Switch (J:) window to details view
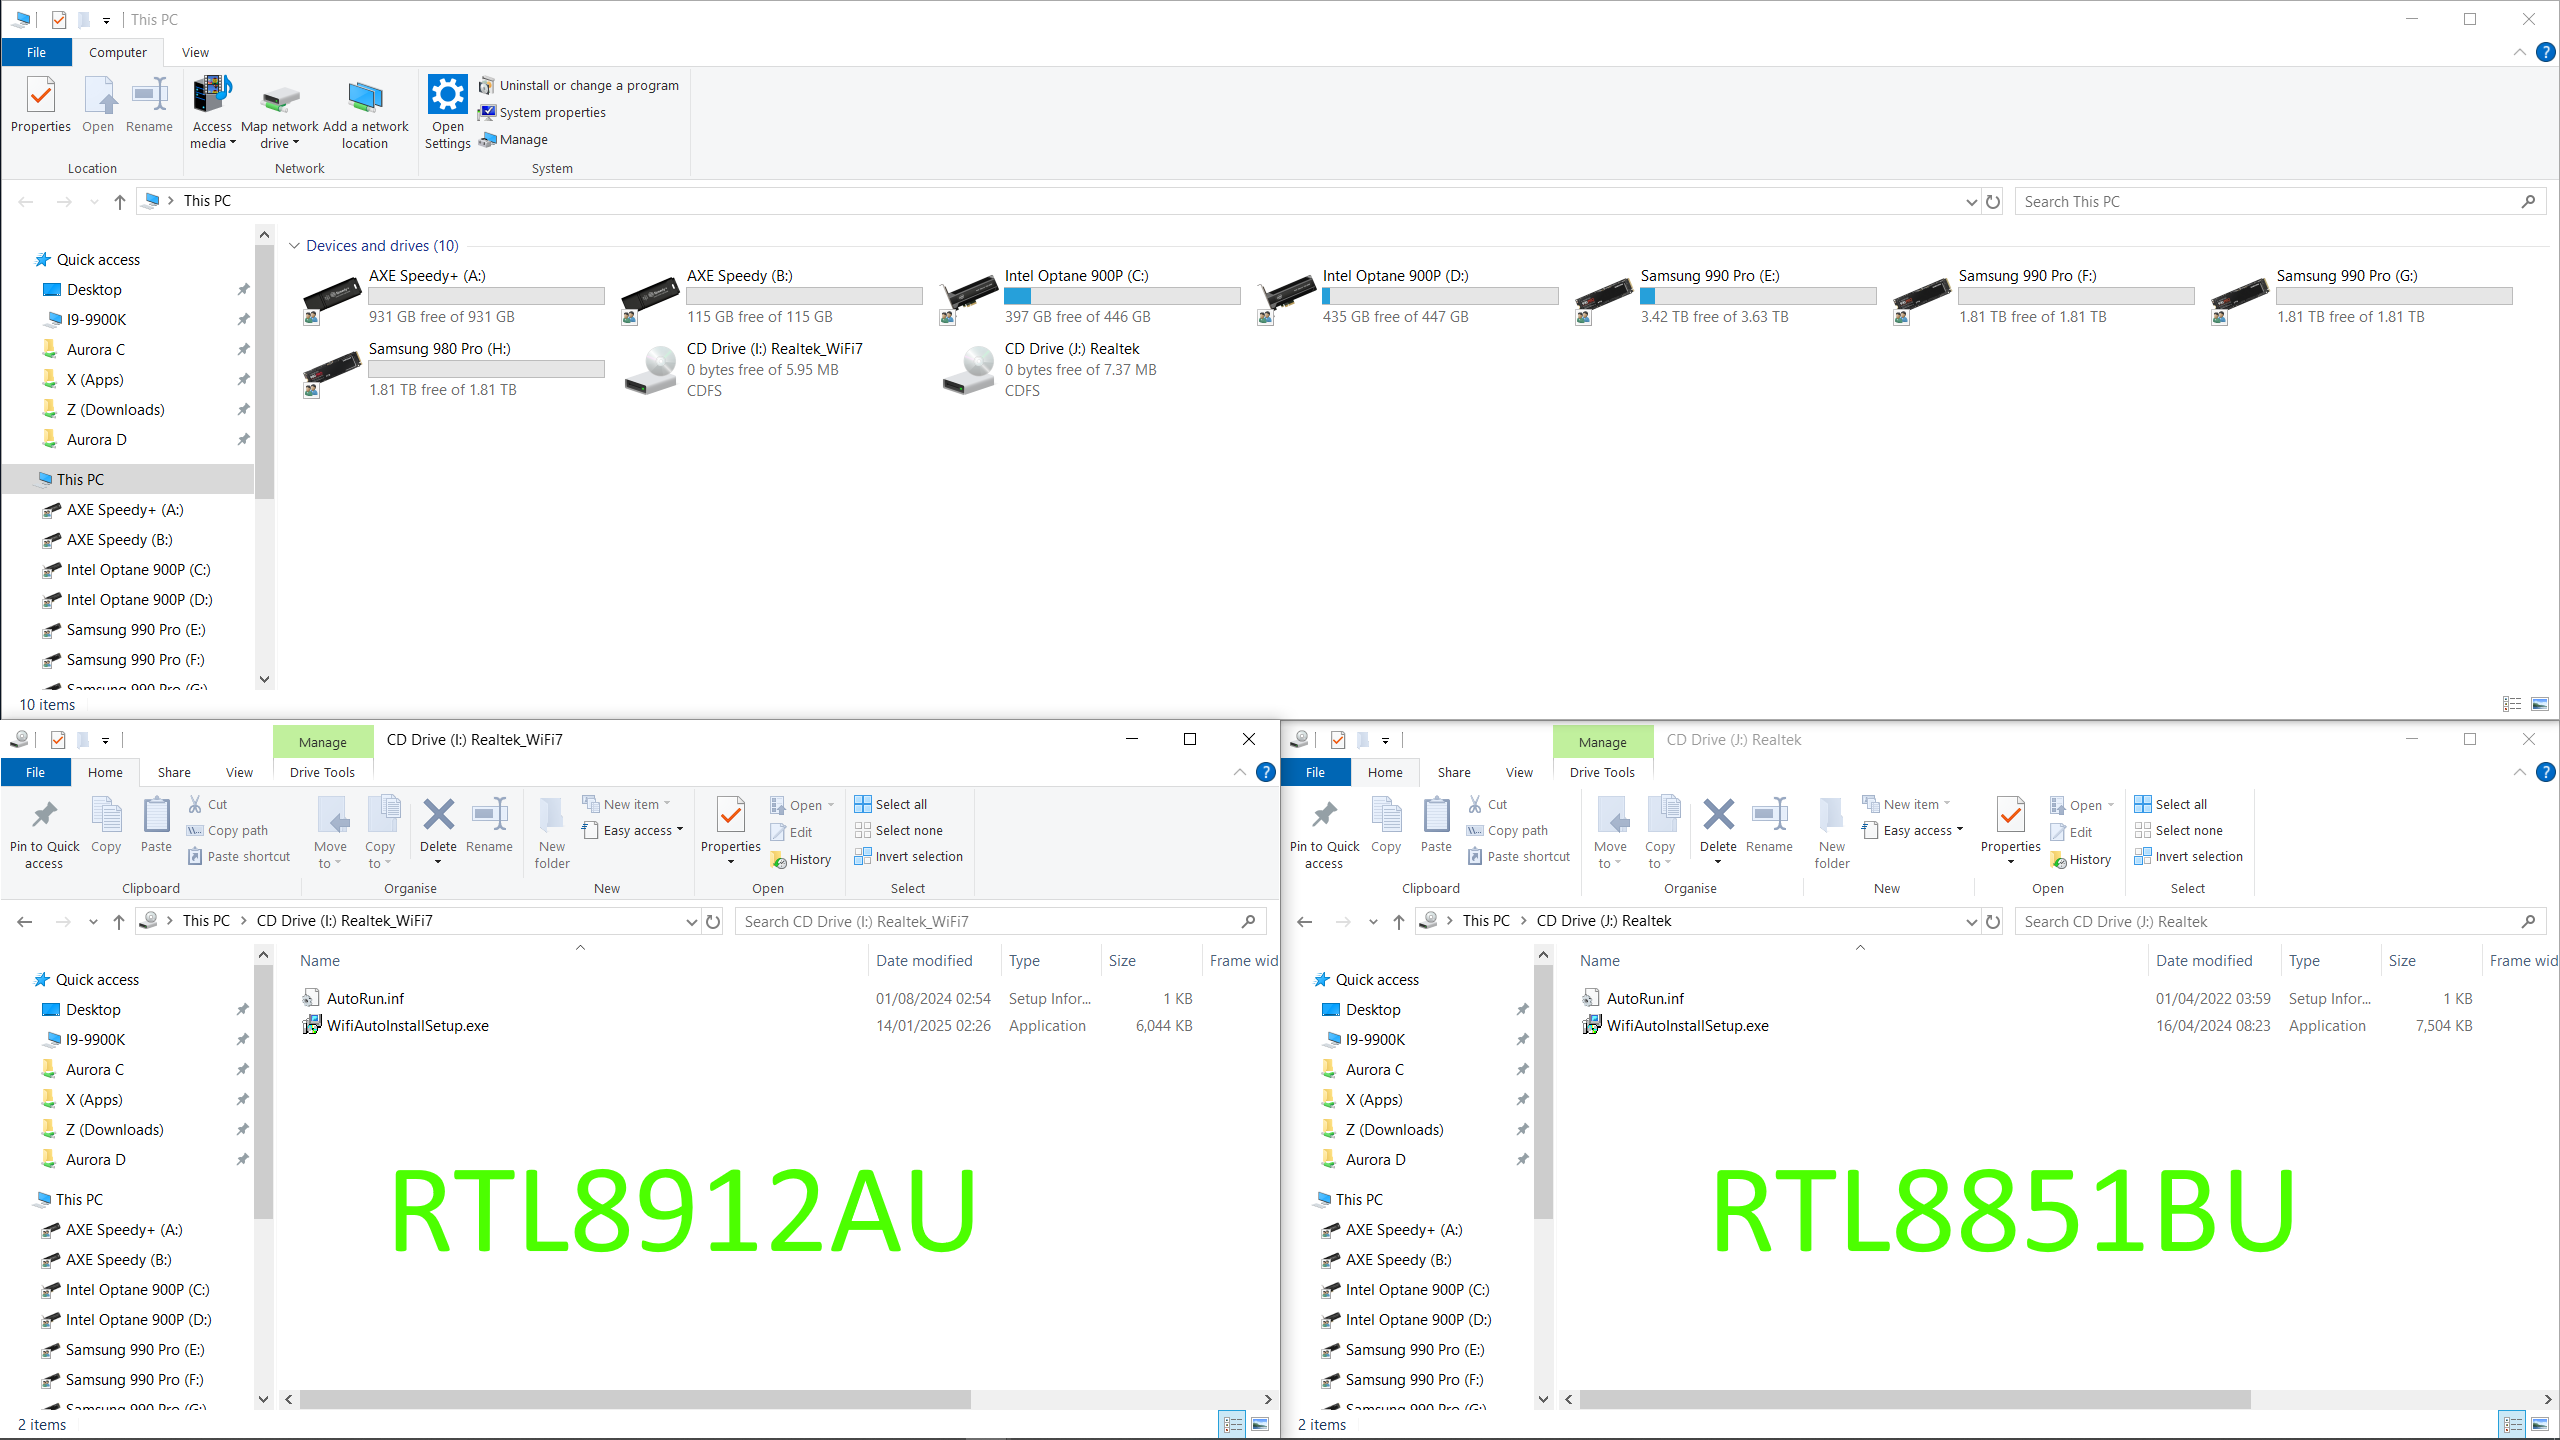 2513,1424
